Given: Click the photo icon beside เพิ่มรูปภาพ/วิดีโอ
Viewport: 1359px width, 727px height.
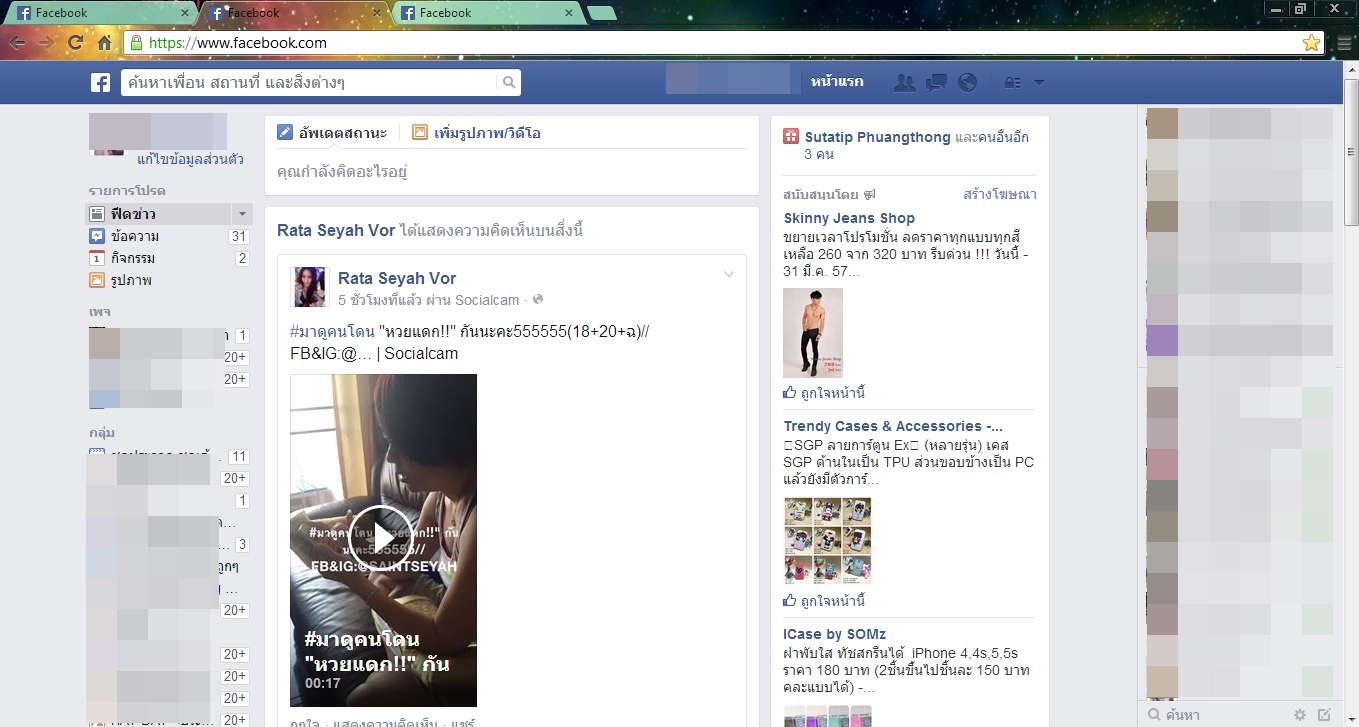Looking at the screenshot, I should click(x=420, y=132).
